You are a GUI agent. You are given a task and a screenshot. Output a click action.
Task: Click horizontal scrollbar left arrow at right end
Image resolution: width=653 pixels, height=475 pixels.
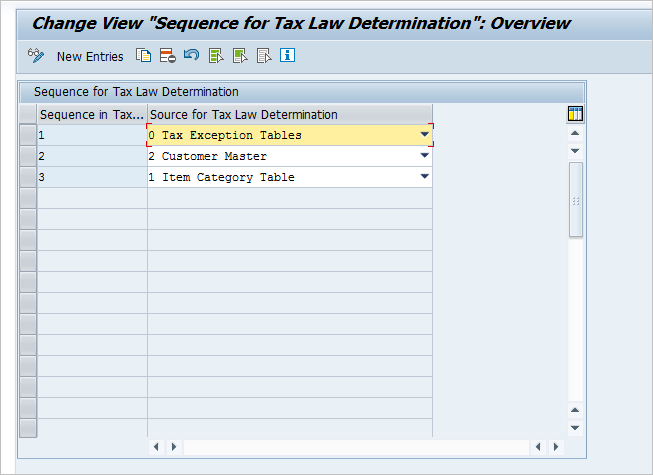[538, 447]
